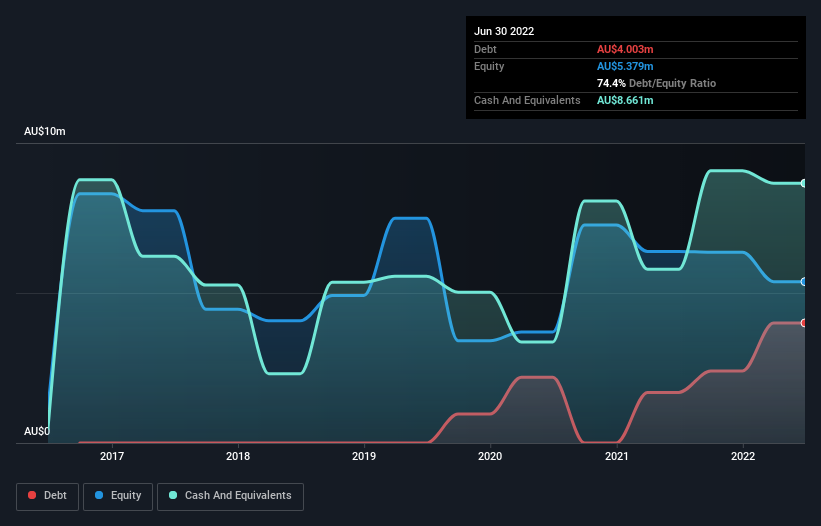Select the 2020 x-axis label

[490, 456]
